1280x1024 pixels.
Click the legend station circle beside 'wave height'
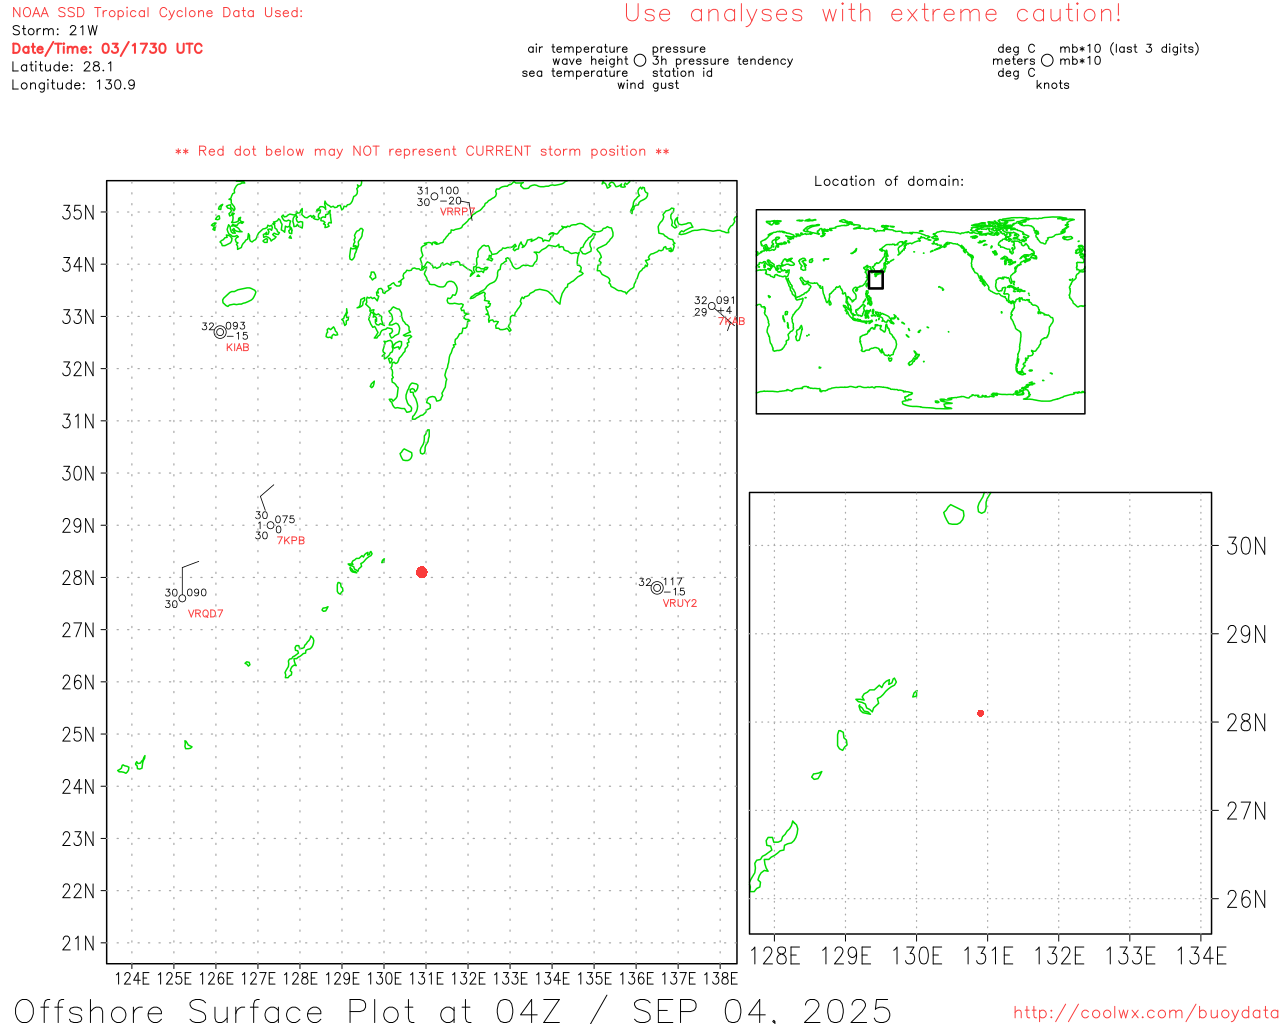(640, 60)
